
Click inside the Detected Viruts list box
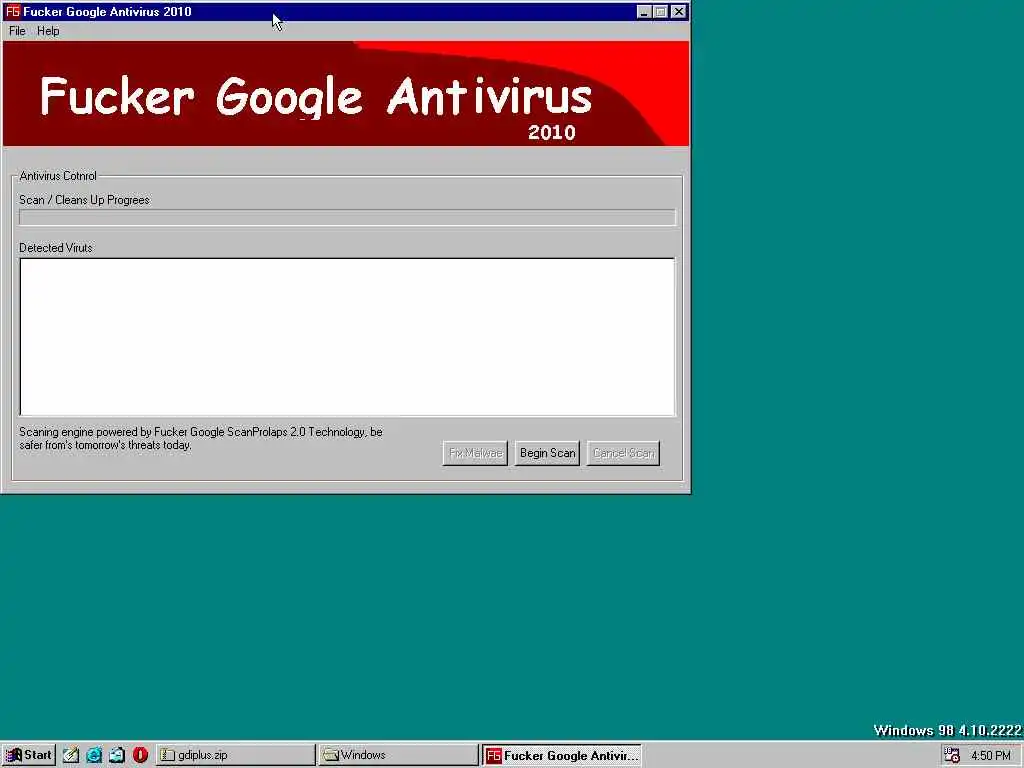coord(347,337)
